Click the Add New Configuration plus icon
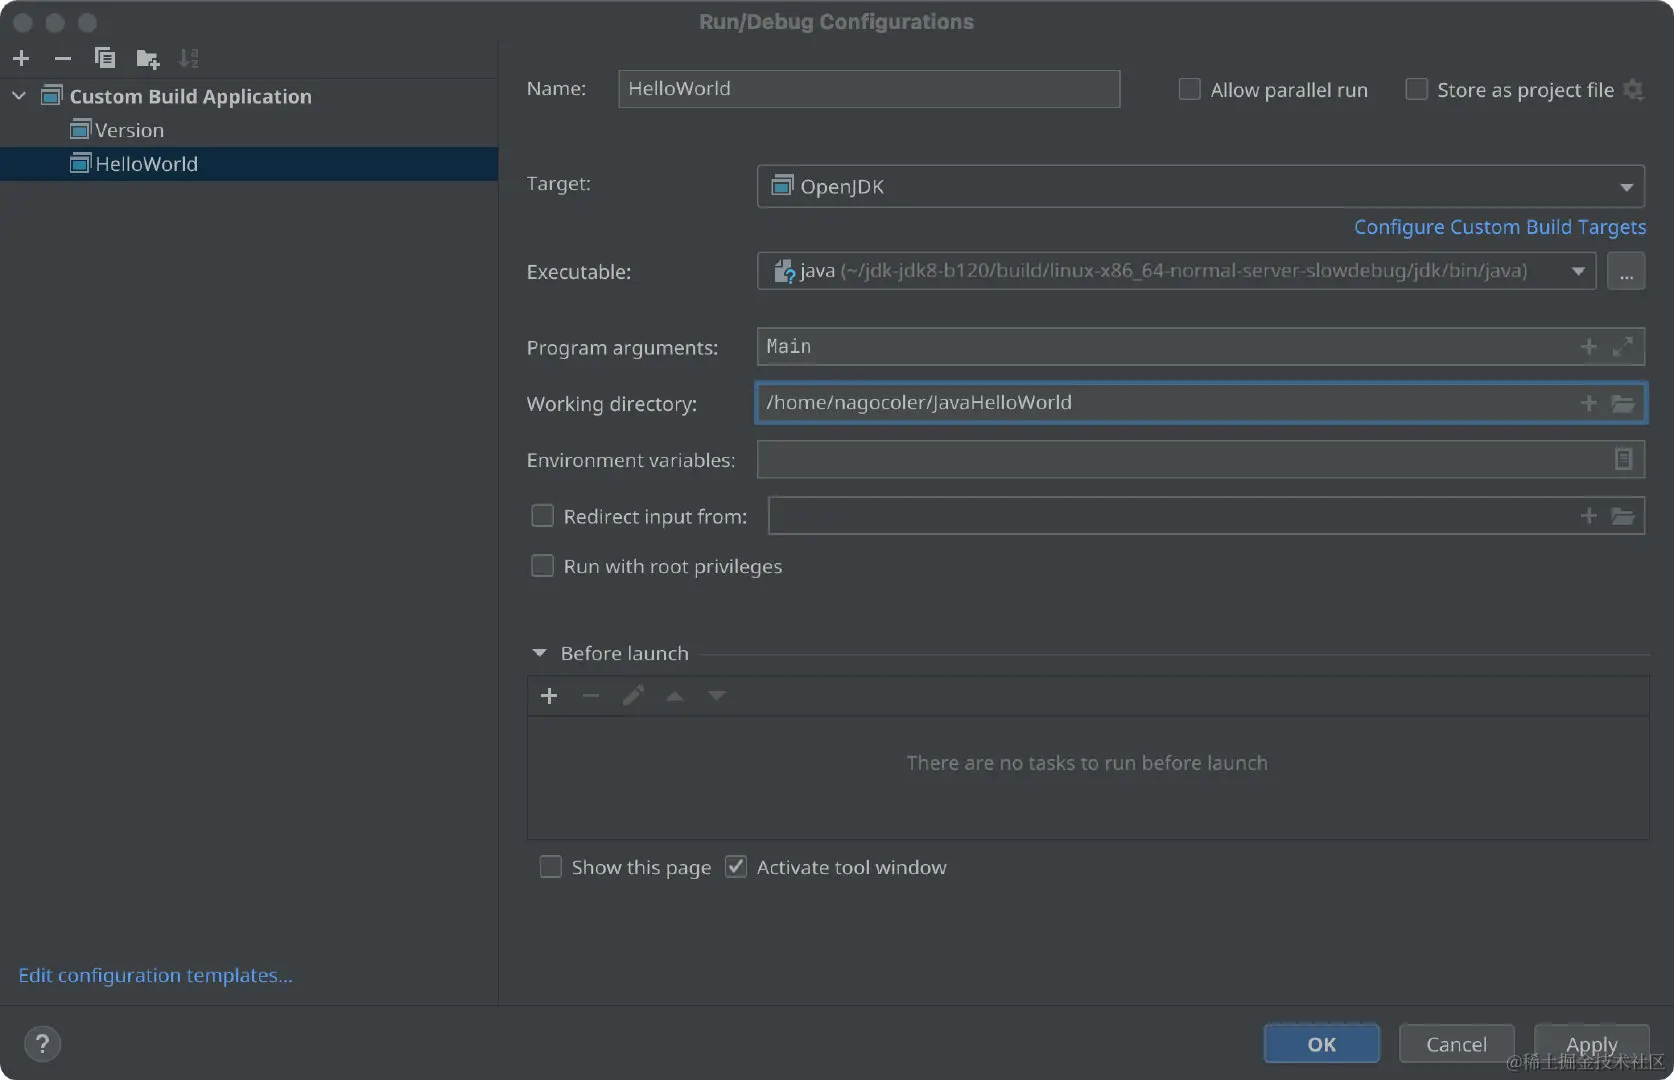 [x=21, y=58]
